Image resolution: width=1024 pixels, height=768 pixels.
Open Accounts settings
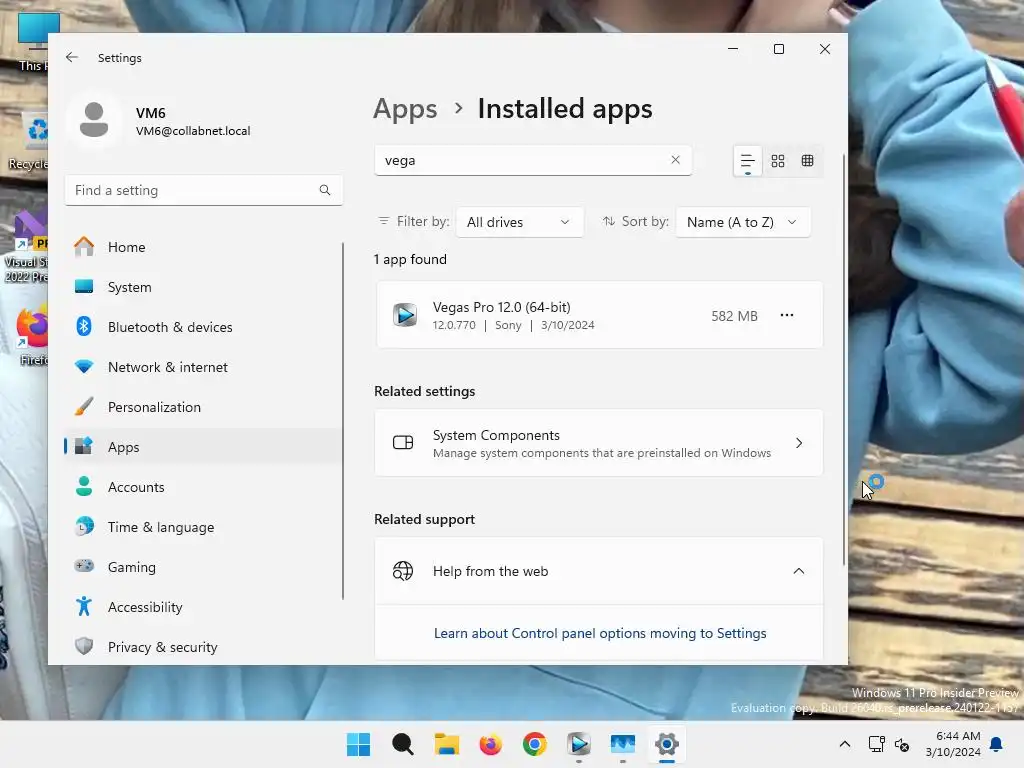coord(203,487)
